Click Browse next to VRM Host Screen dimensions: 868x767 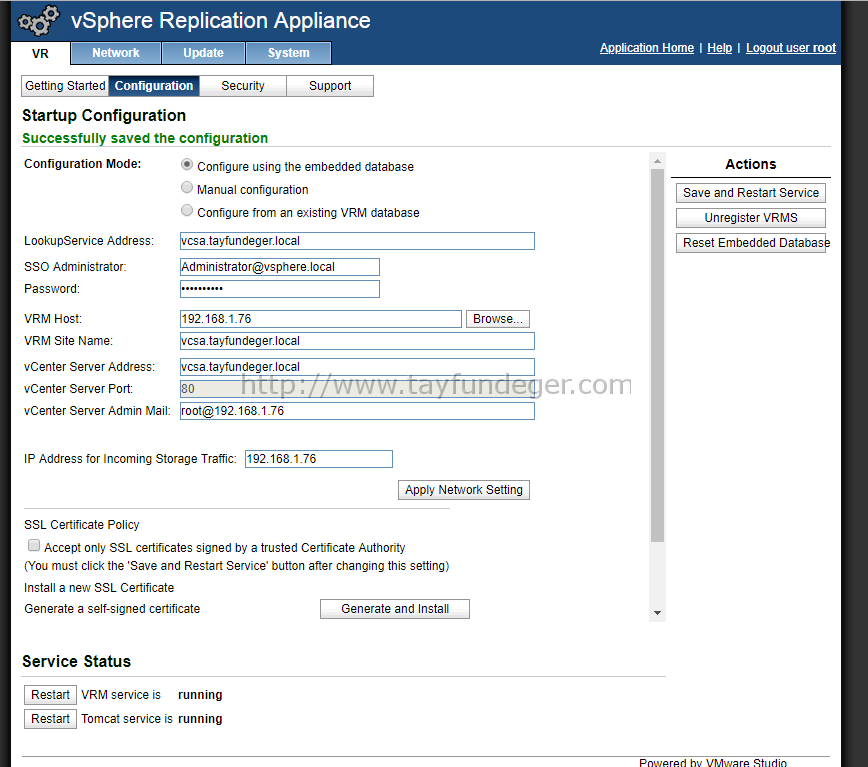tap(498, 319)
